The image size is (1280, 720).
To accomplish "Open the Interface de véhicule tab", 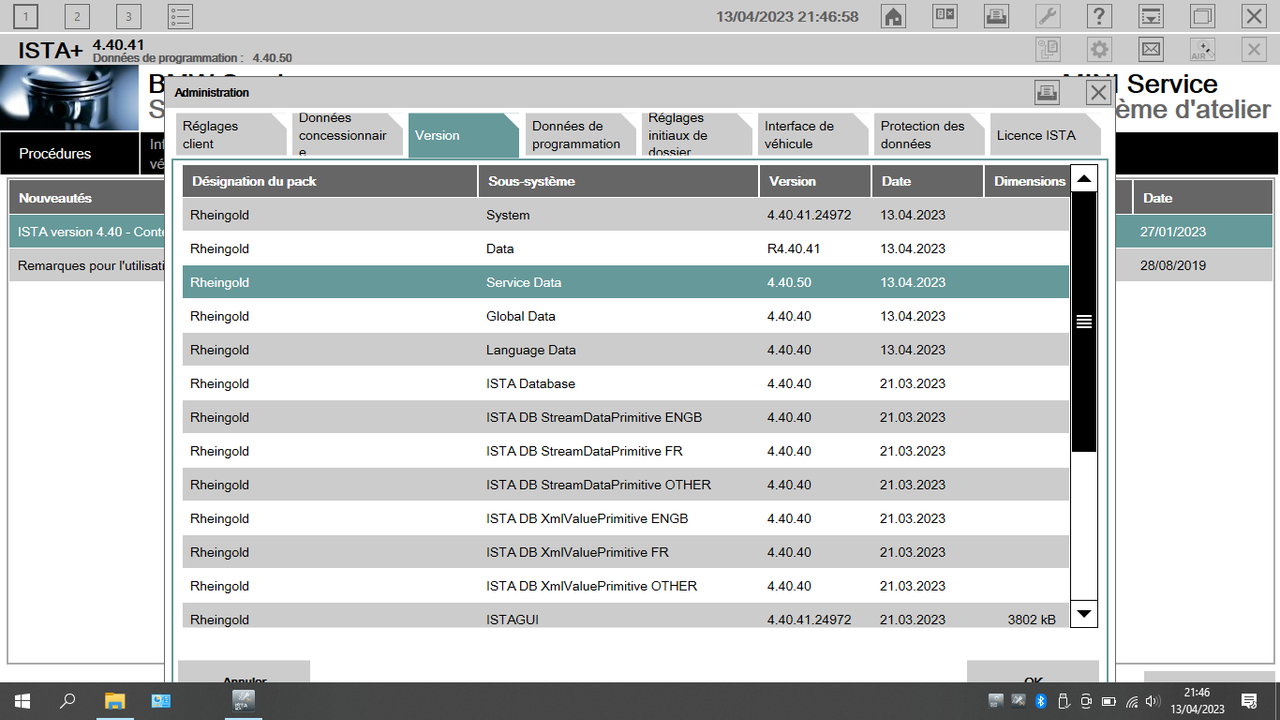I will coord(813,135).
